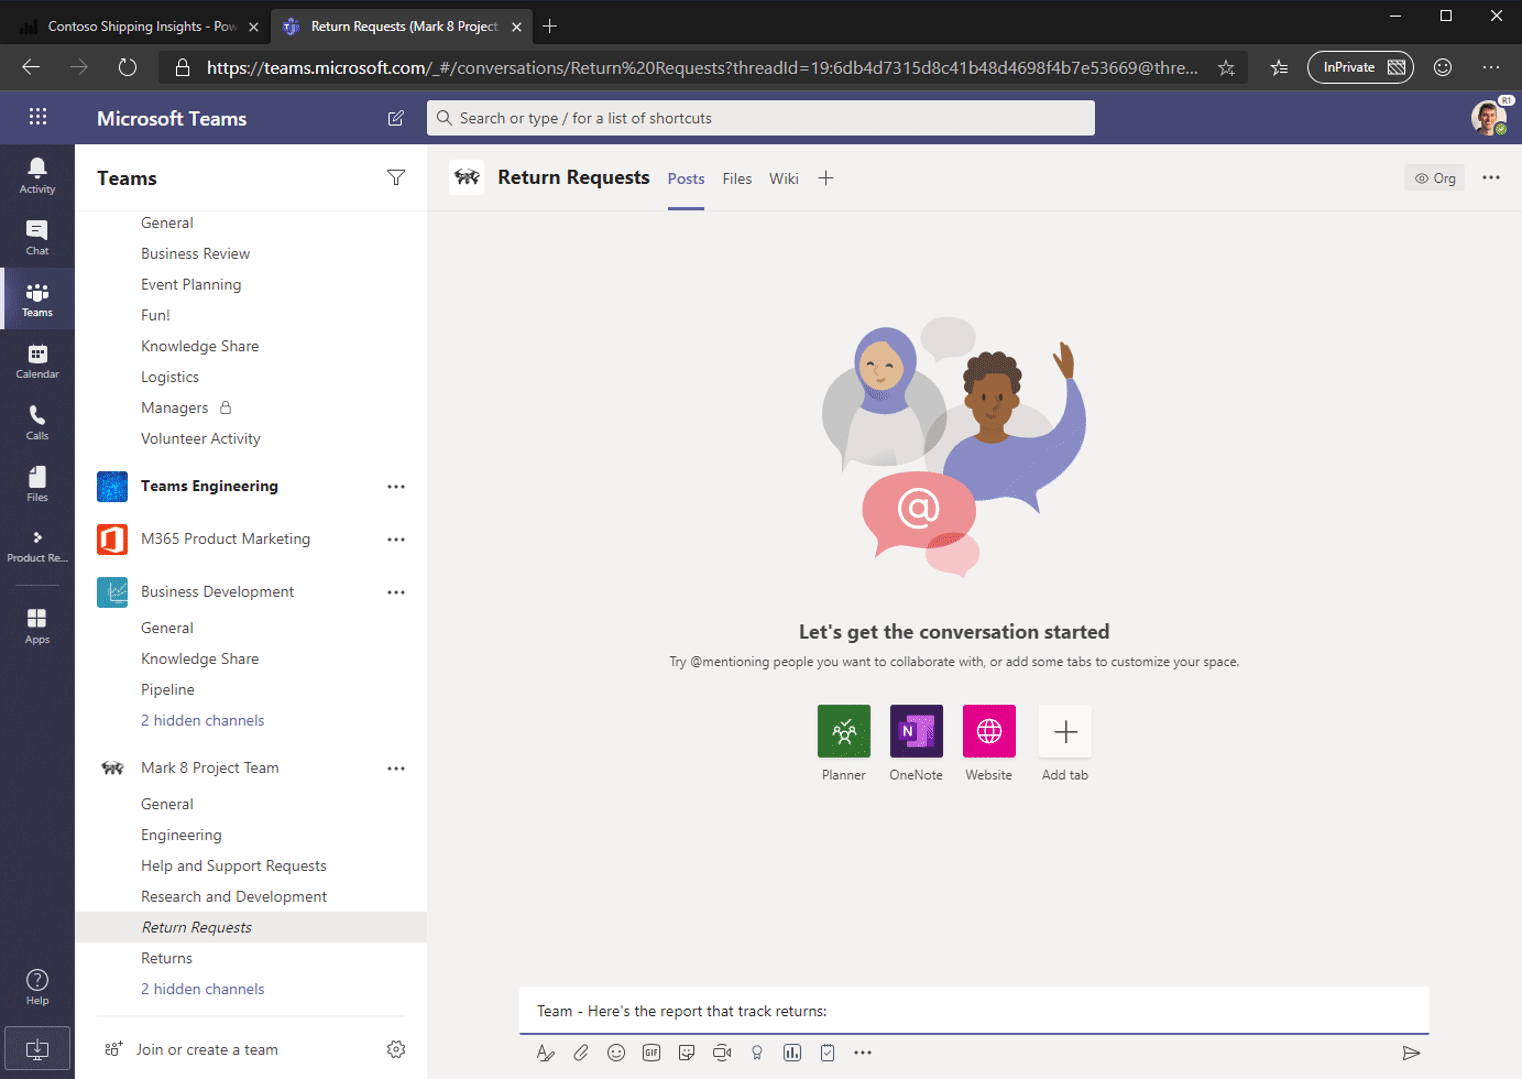Viewport: 1522px width, 1079px height.
Task: Expand Teams Engineering team
Action: pos(209,486)
